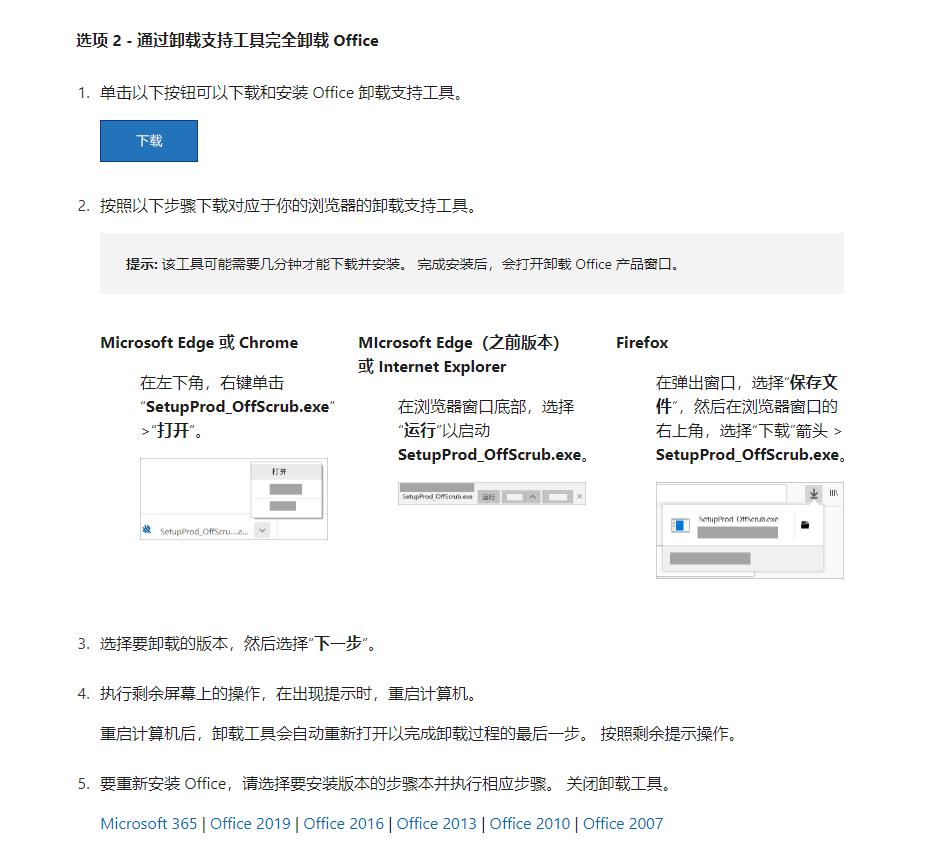Click the Internet Explorer download bar screenshot
The height and width of the screenshot is (855, 942).
tap(492, 495)
